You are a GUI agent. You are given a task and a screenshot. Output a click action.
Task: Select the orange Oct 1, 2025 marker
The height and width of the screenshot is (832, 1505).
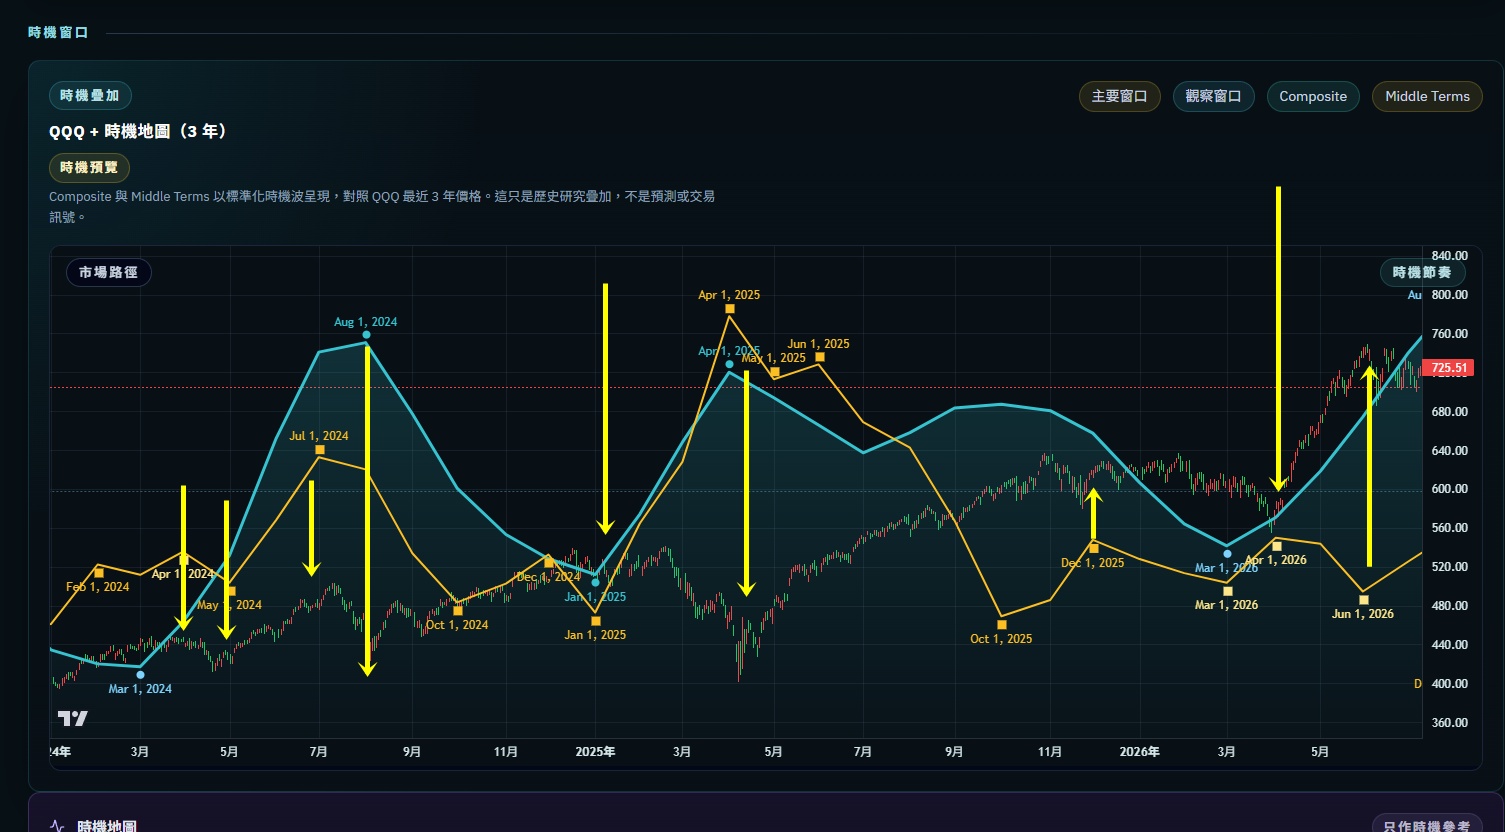(x=1002, y=625)
